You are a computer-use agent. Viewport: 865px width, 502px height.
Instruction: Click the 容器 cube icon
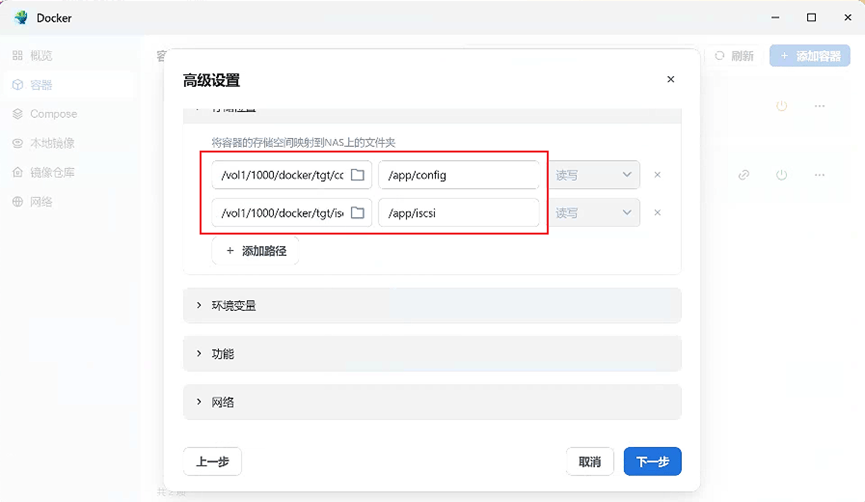pyautogui.click(x=18, y=84)
